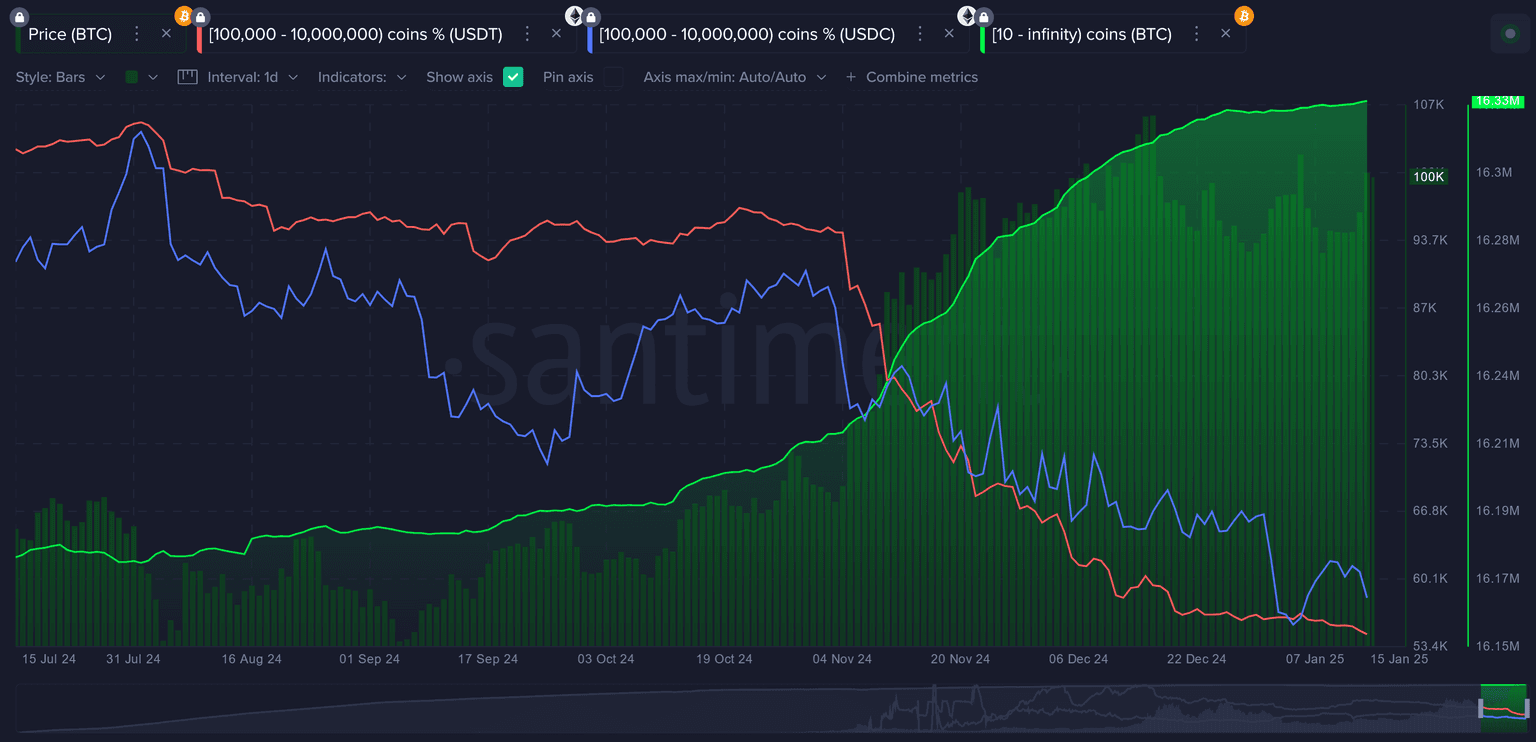Open Axis max/min Auto/Auto dropdown
The height and width of the screenshot is (742, 1536).
(735, 77)
